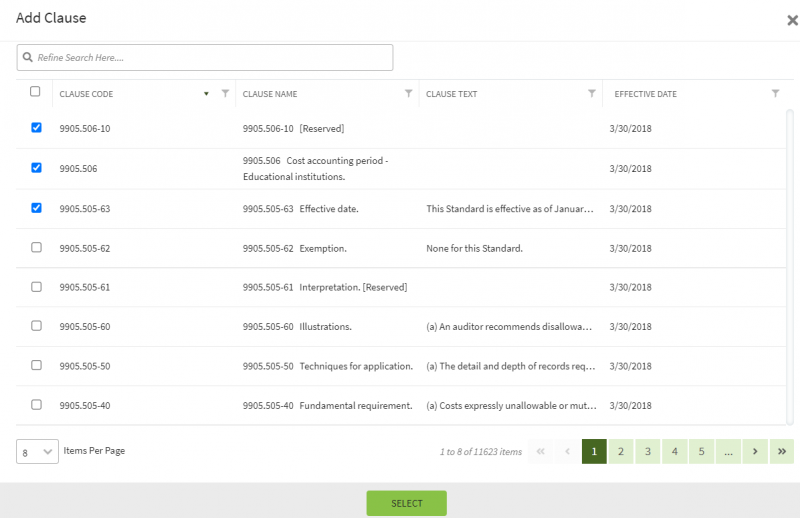Go to page 3
The image size is (800, 518).
point(647,451)
